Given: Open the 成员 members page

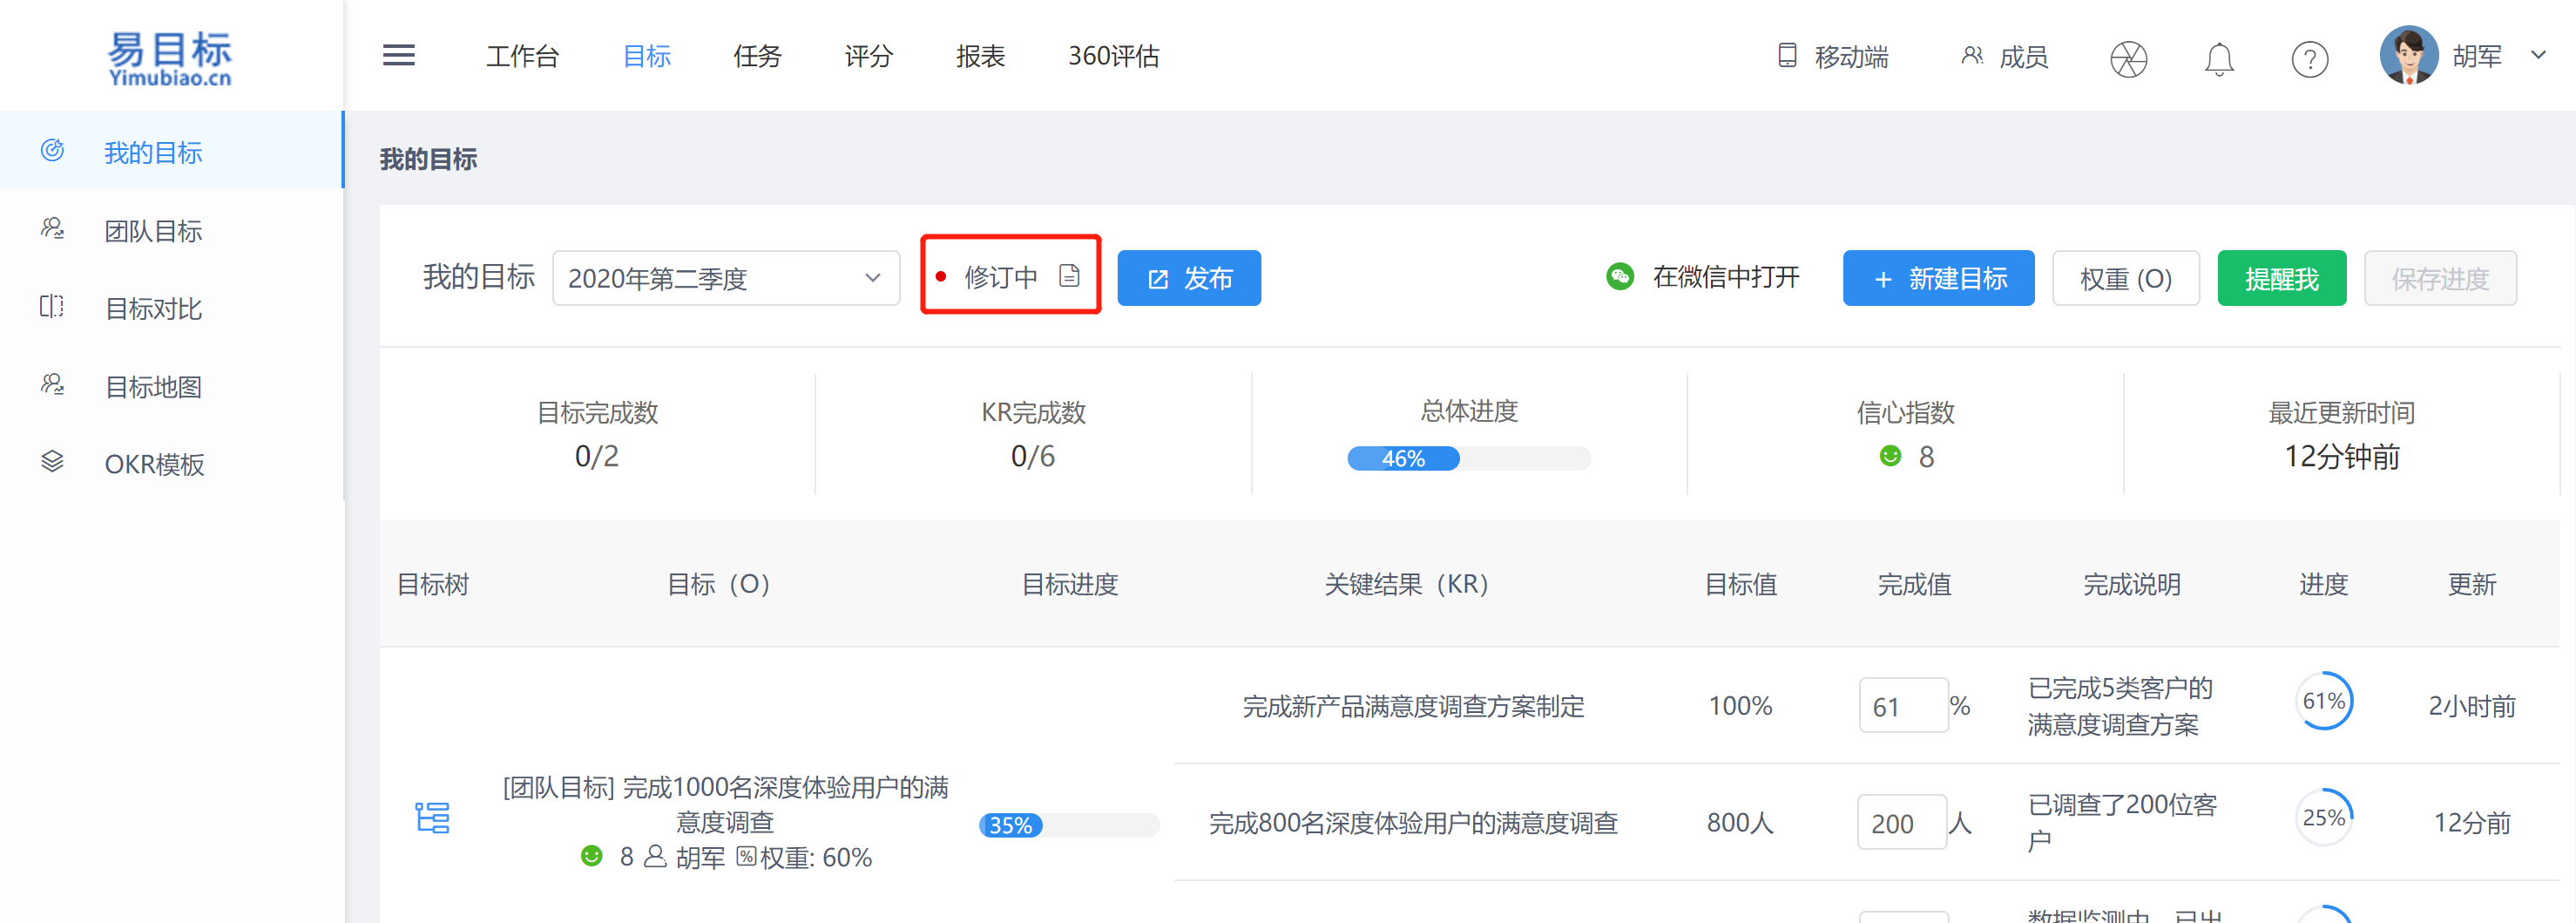Looking at the screenshot, I should (2005, 56).
